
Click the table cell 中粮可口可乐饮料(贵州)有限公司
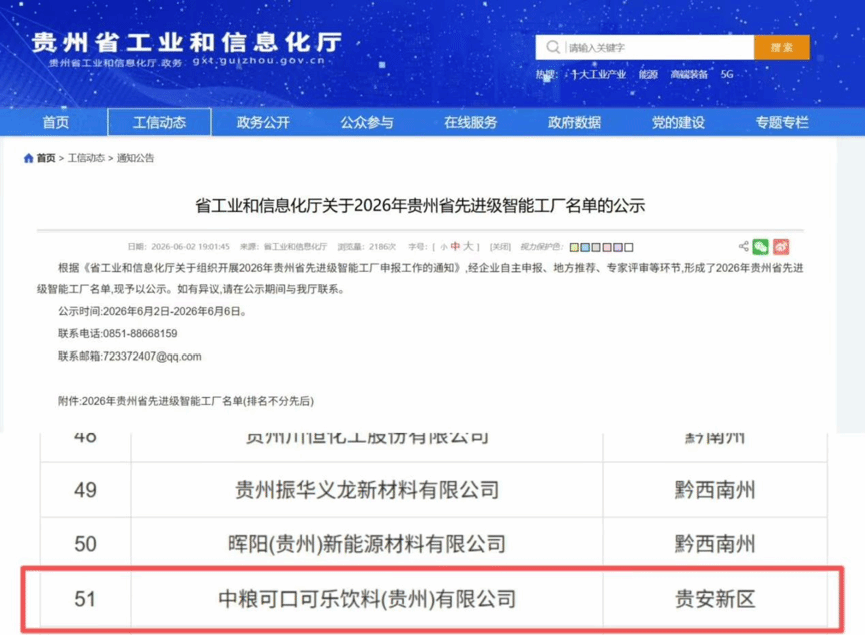tap(367, 599)
